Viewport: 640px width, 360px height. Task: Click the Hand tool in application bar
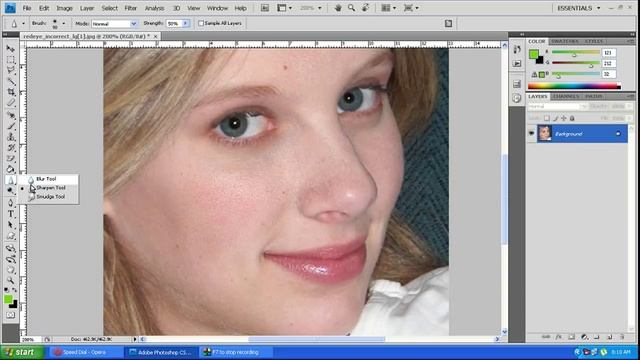coord(338,8)
